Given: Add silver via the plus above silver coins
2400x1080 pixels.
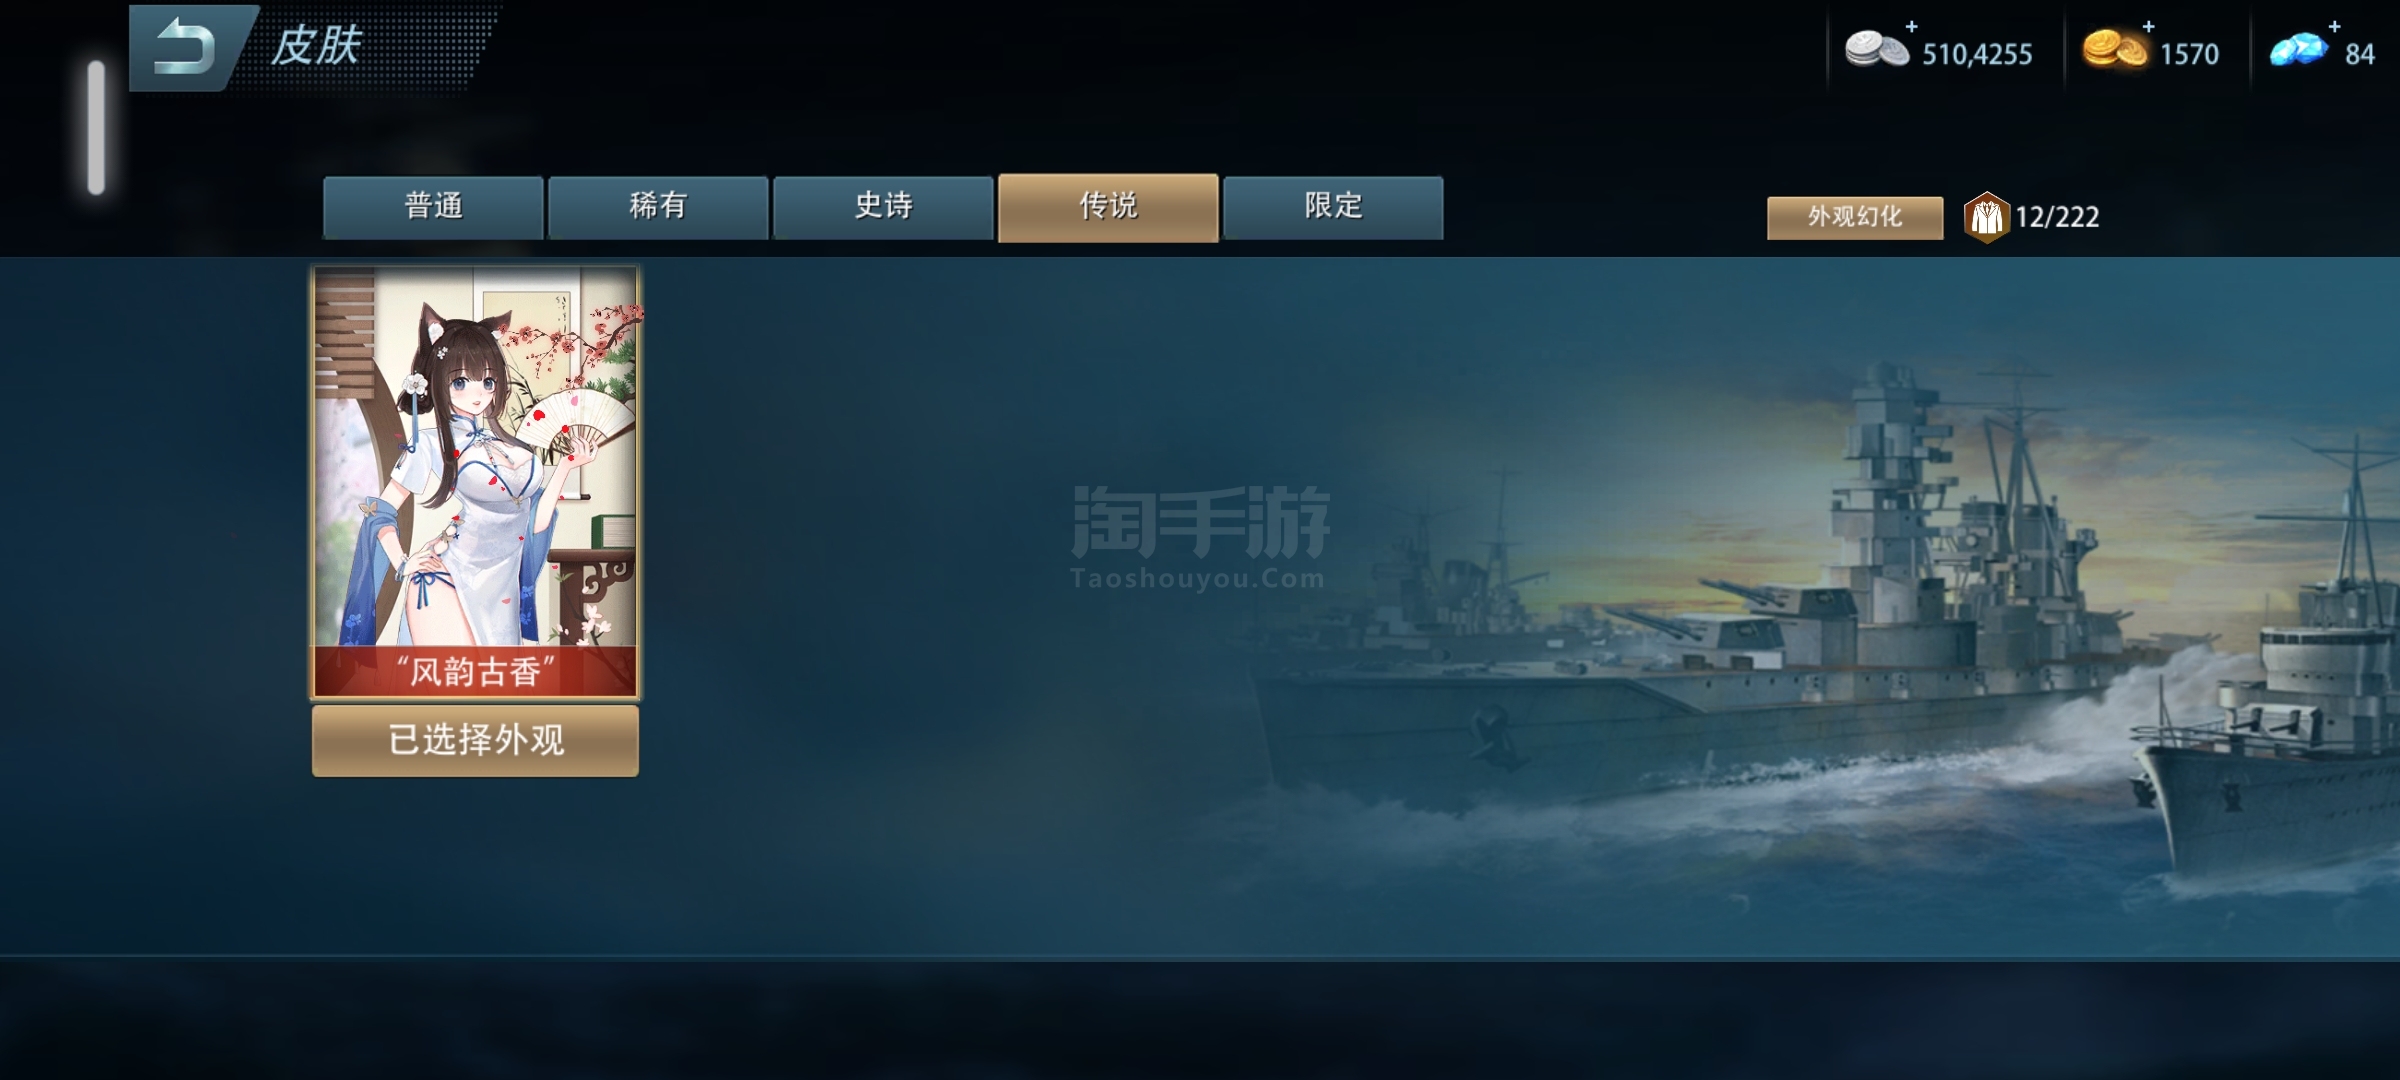Looking at the screenshot, I should click(x=1912, y=25).
